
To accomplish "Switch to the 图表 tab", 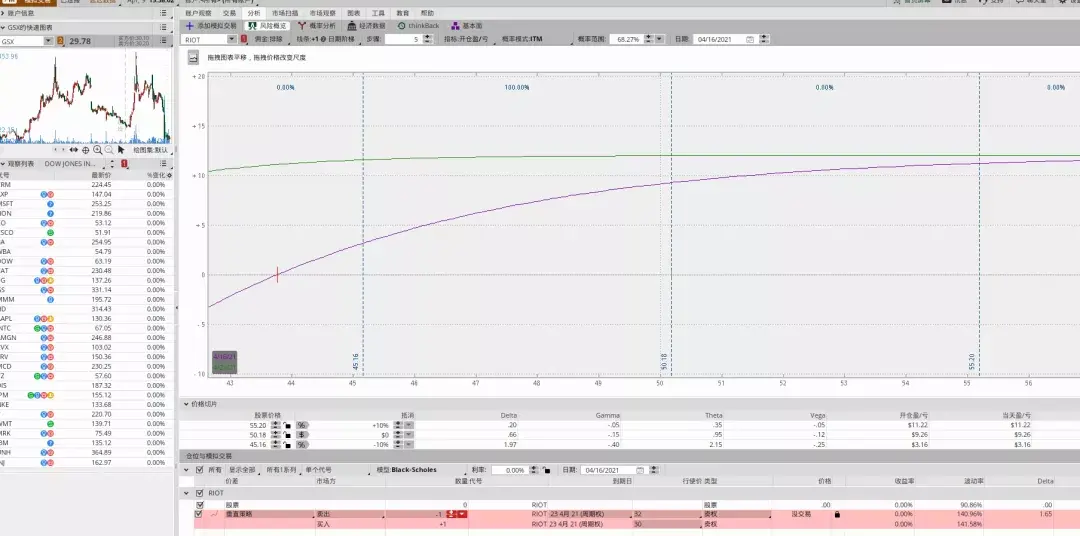I will point(353,13).
